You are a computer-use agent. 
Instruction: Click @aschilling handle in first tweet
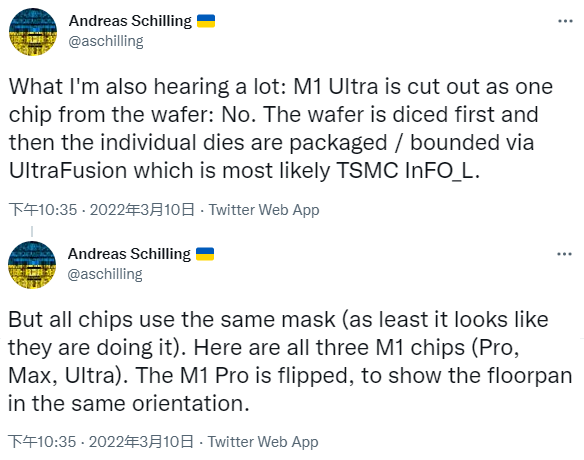106,41
